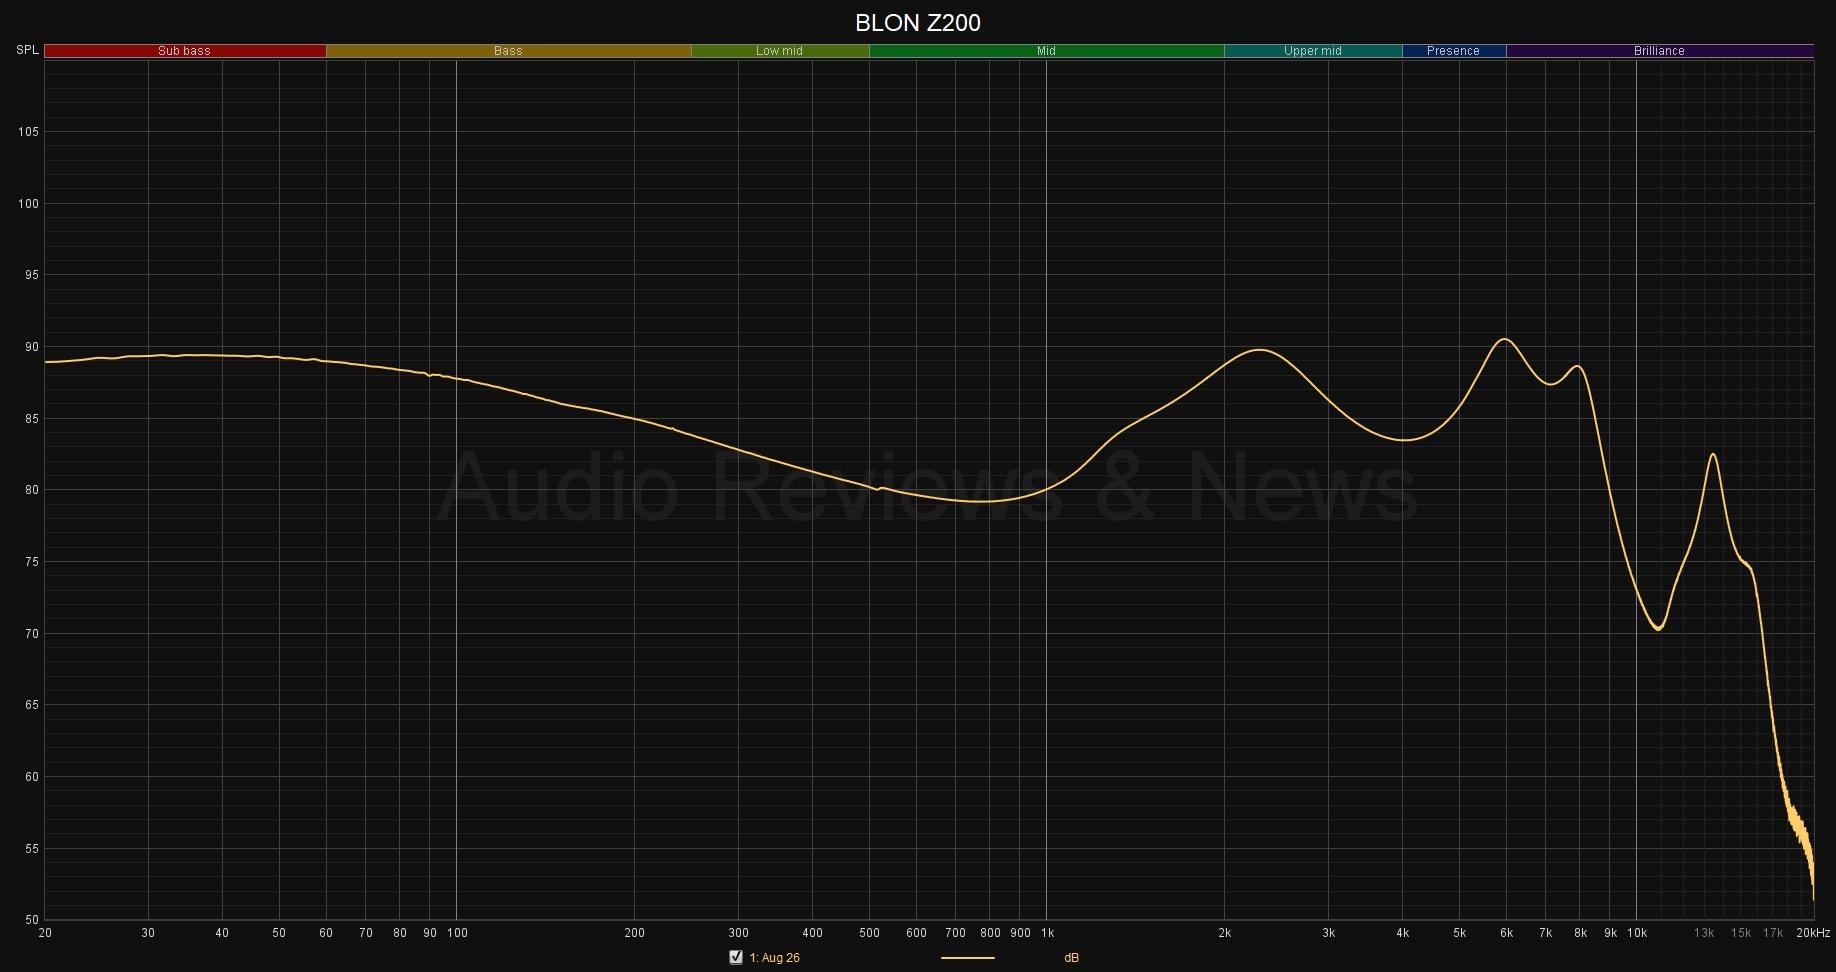Choose the Mid band header

coord(1046,51)
